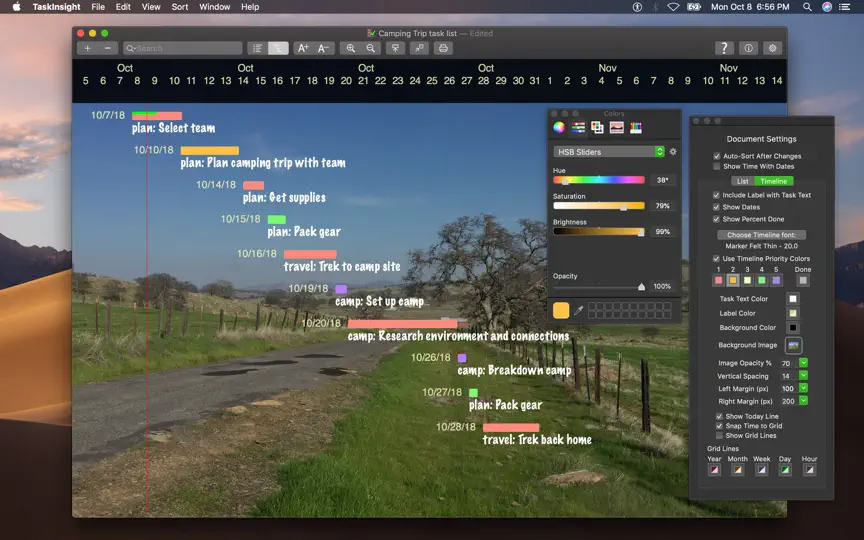Screen dimensions: 864x540
Task: Open help with the question mark button
Action: pos(724,48)
